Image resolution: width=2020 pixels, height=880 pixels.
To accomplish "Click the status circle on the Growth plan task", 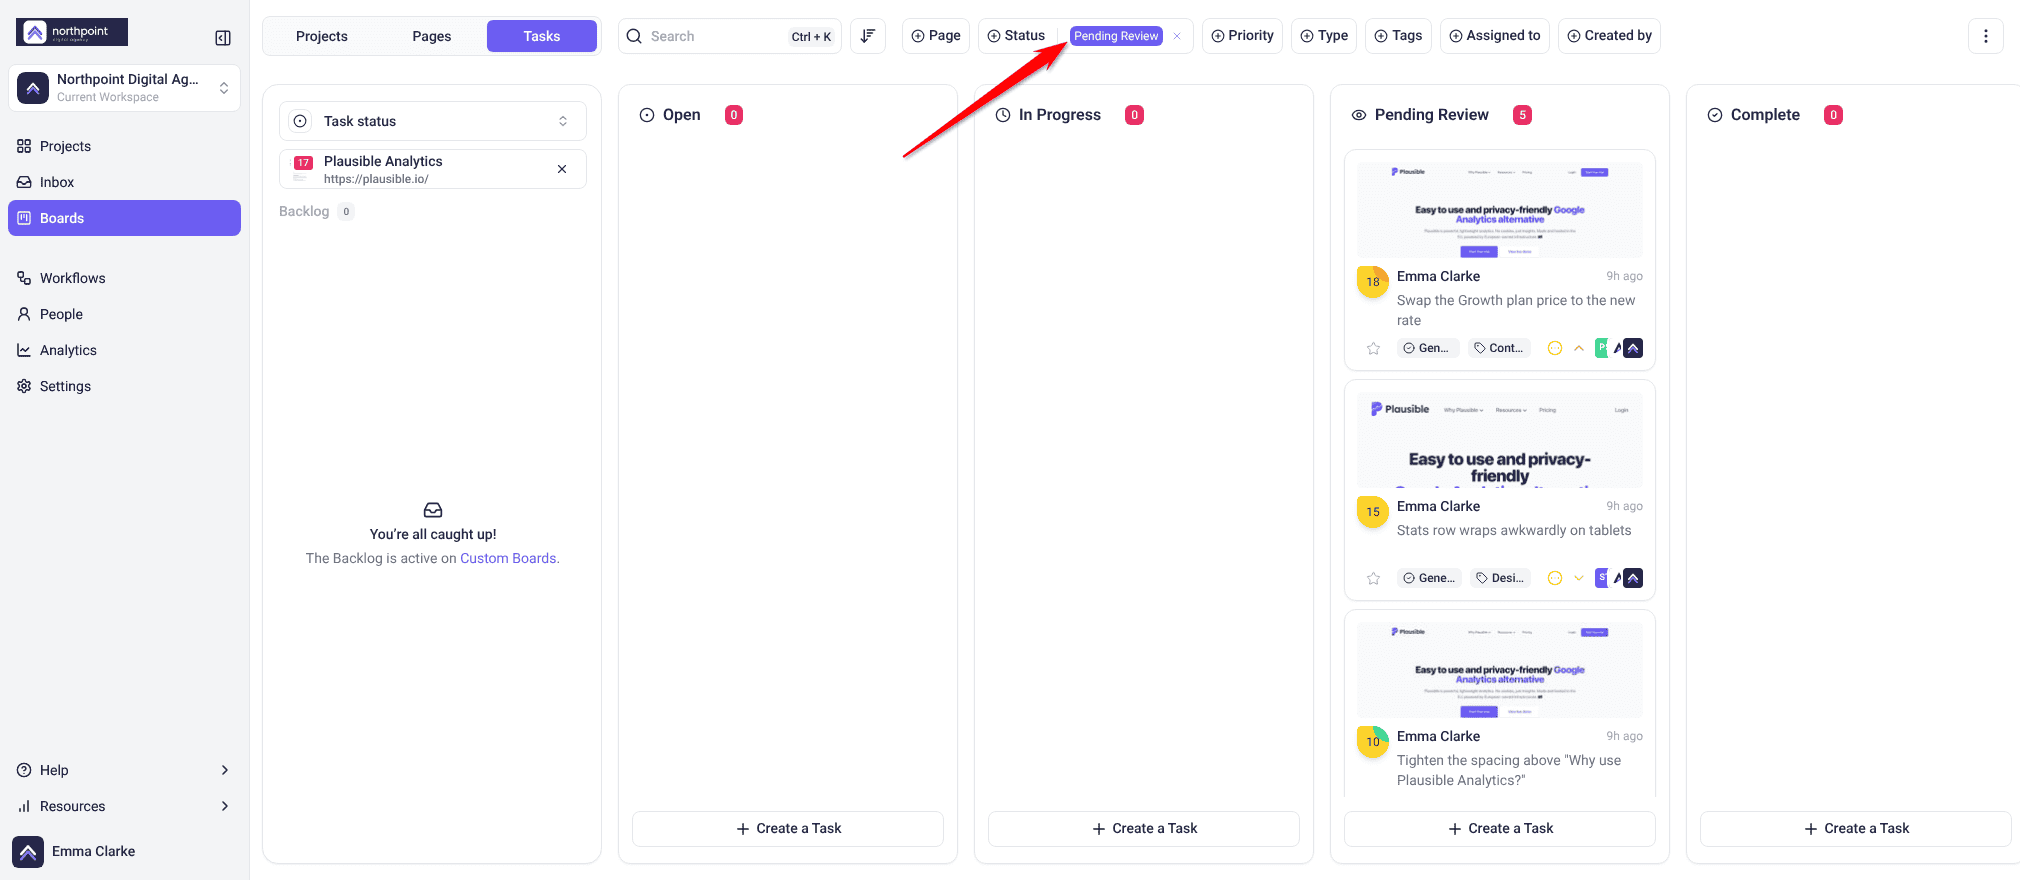I will click(x=1555, y=348).
